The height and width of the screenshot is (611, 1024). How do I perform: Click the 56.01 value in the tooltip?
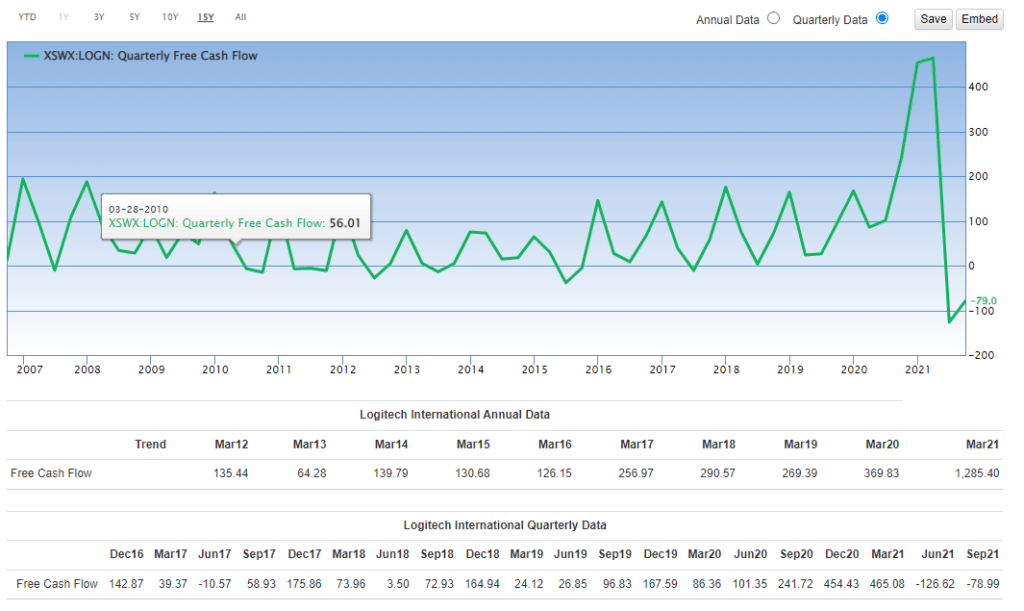click(x=345, y=223)
